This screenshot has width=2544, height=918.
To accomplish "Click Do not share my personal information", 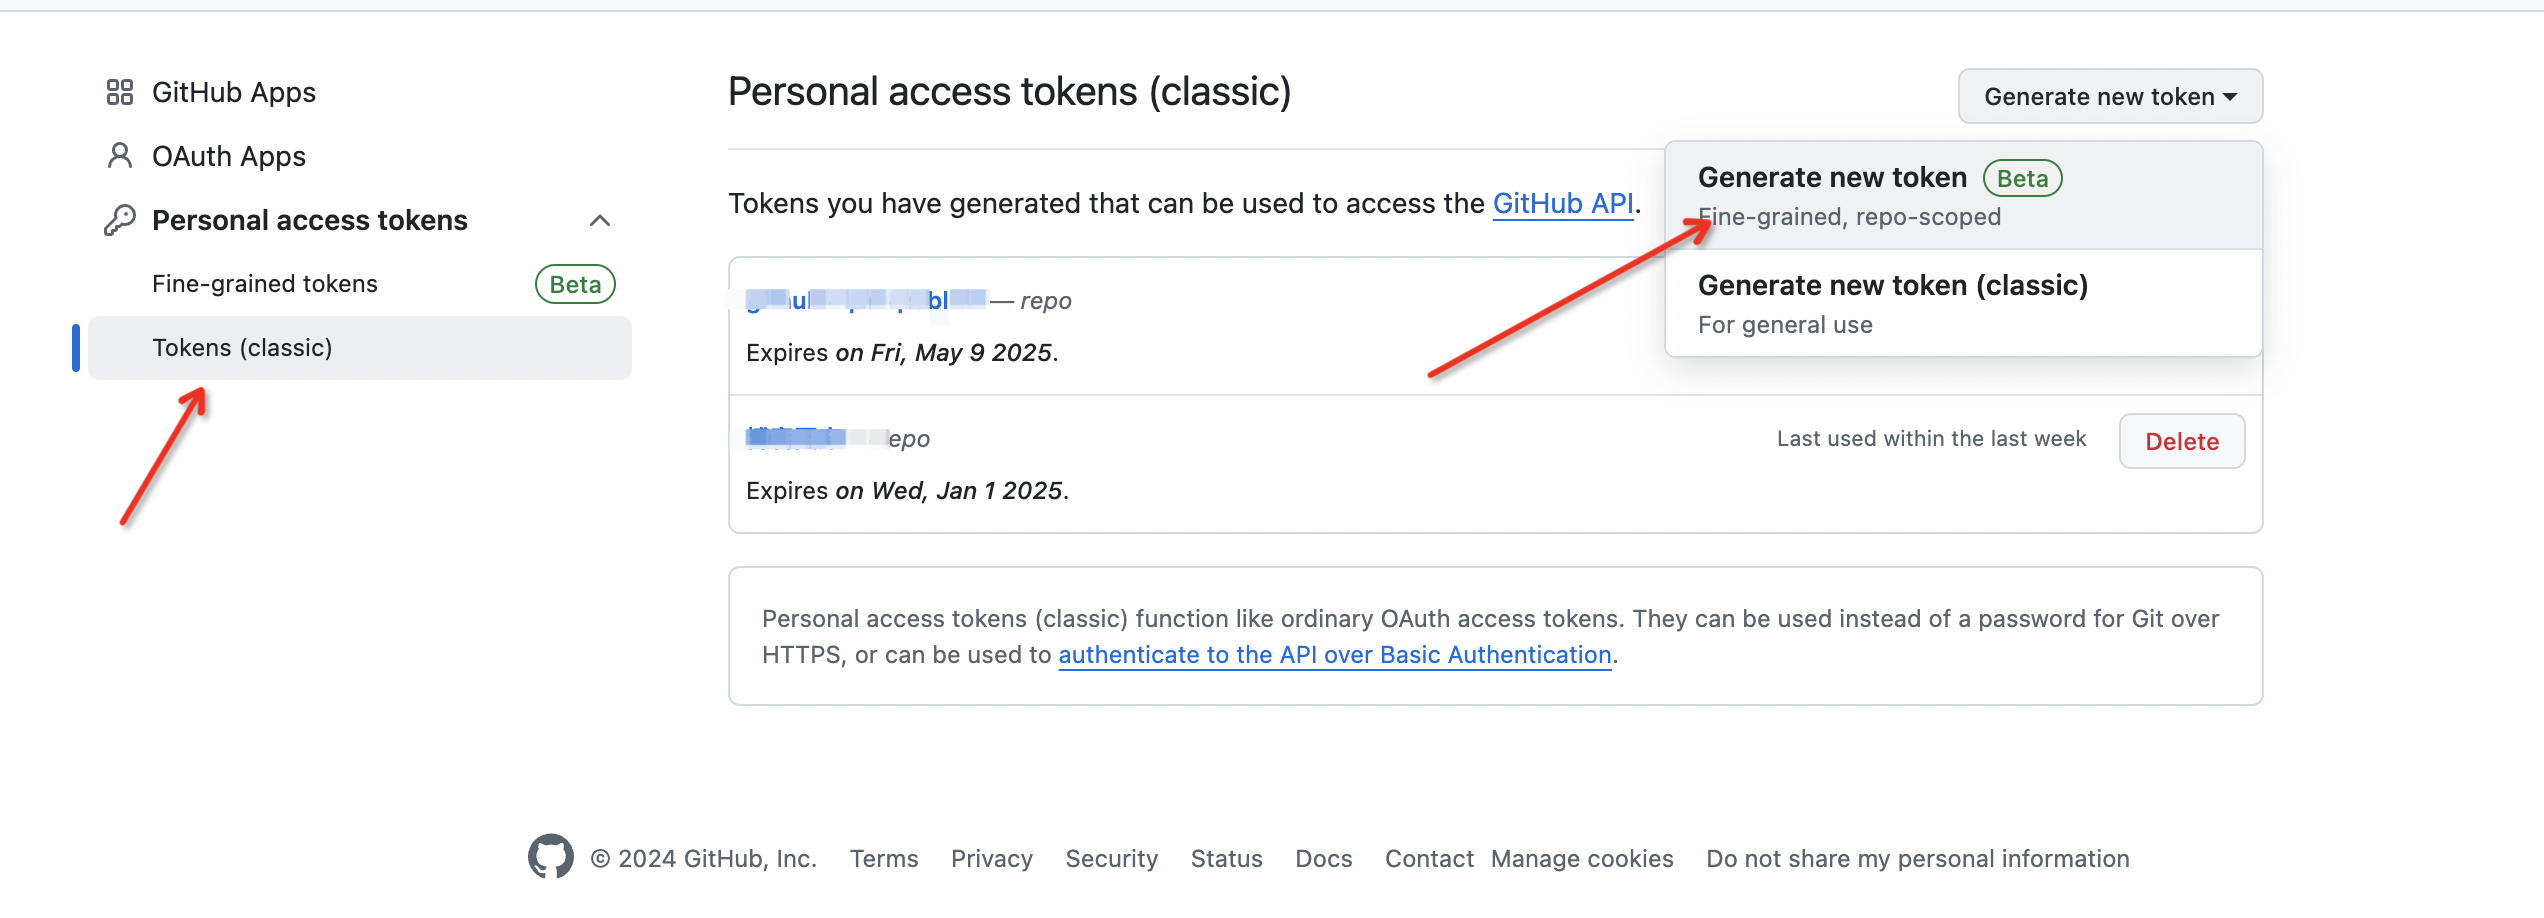I will click(1918, 859).
